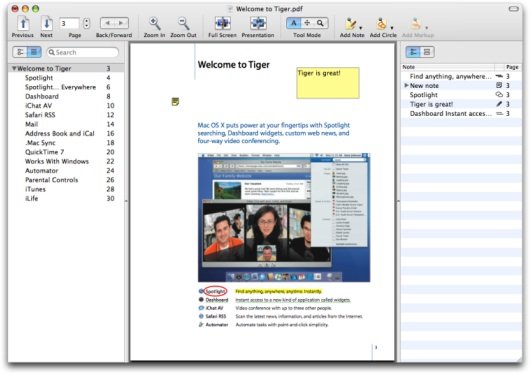Select the text tool mode

pyautogui.click(x=293, y=23)
